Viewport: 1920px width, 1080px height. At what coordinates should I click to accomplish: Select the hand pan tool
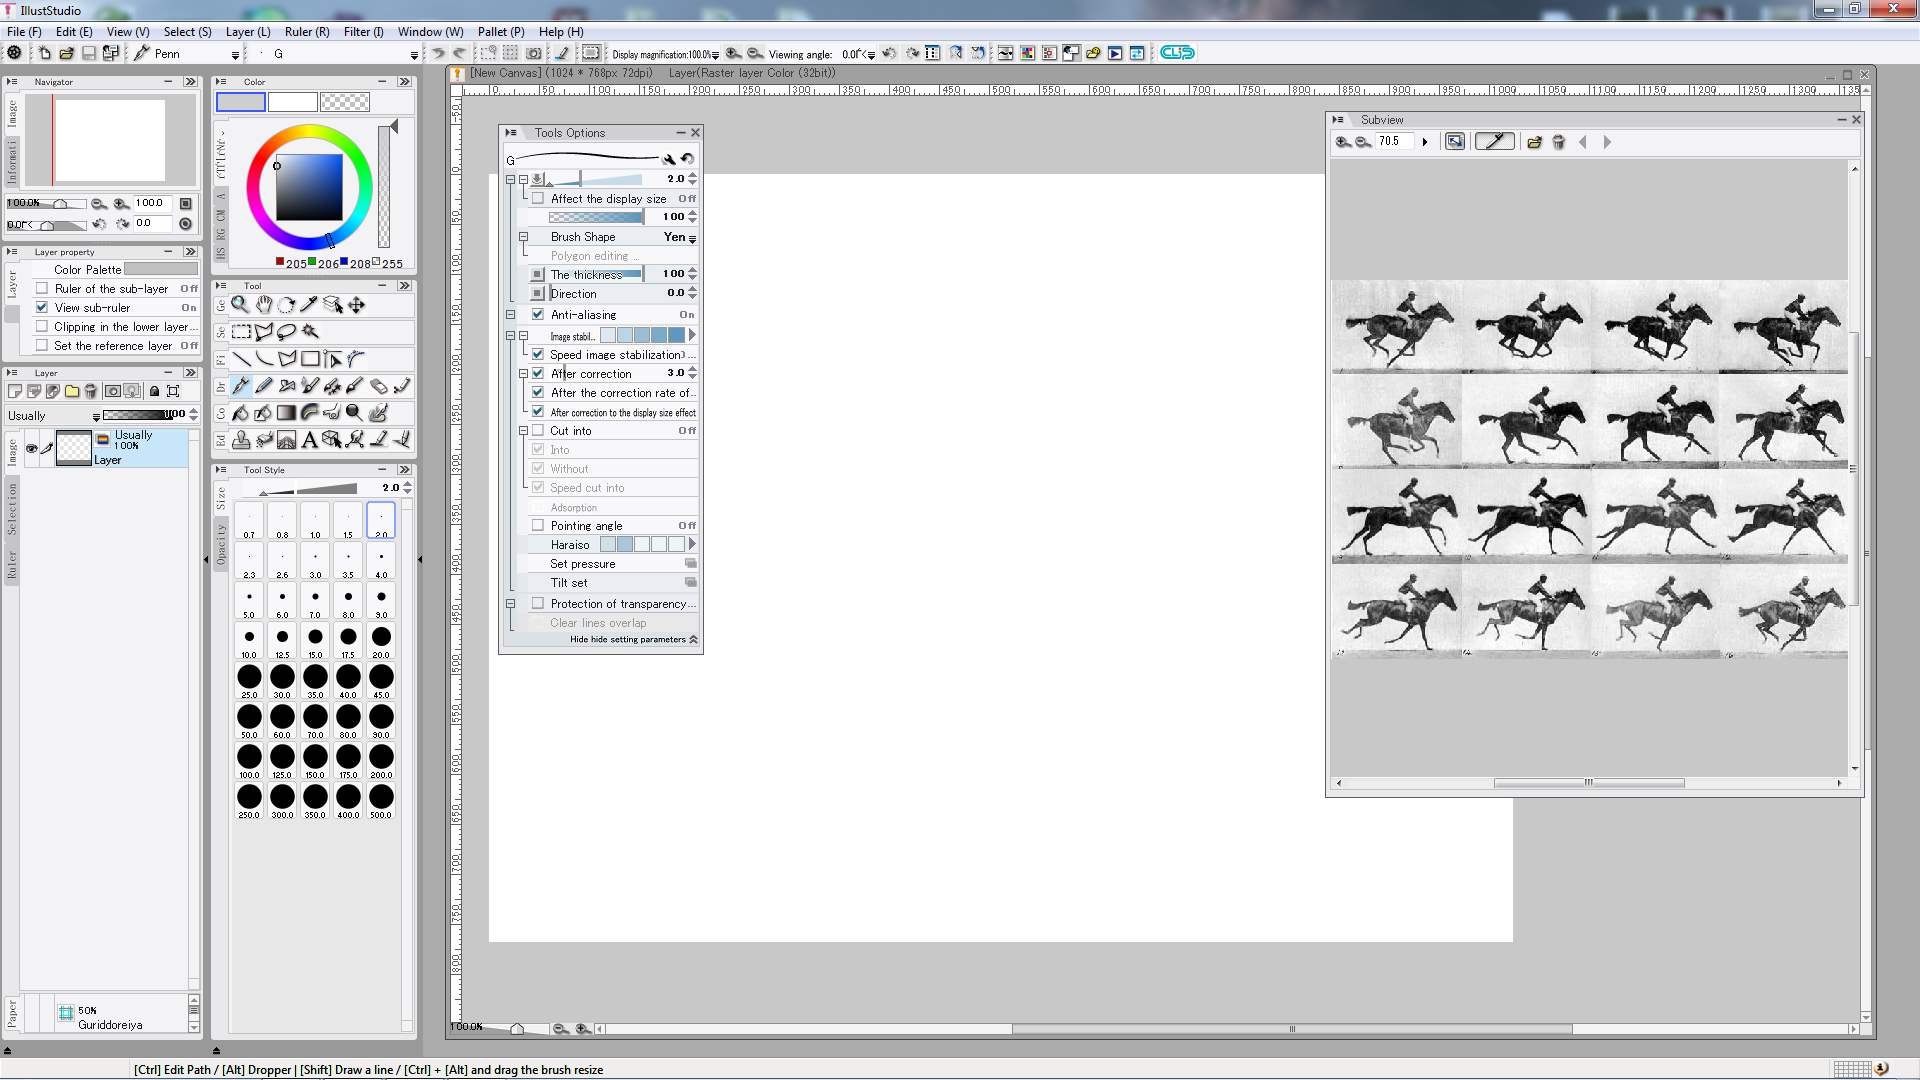tap(263, 305)
